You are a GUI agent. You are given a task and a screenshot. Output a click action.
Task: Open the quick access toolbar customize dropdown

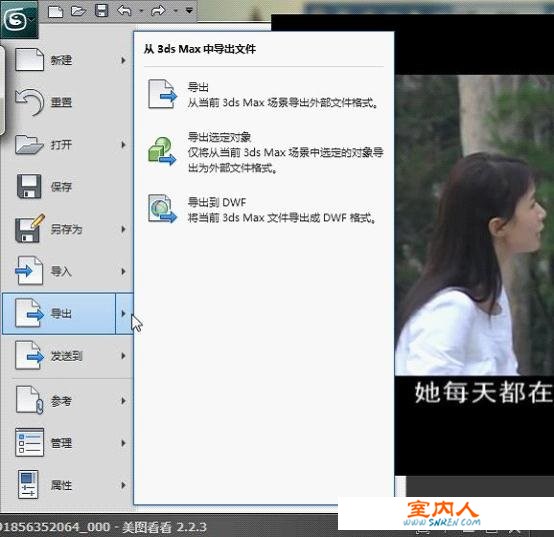(189, 11)
